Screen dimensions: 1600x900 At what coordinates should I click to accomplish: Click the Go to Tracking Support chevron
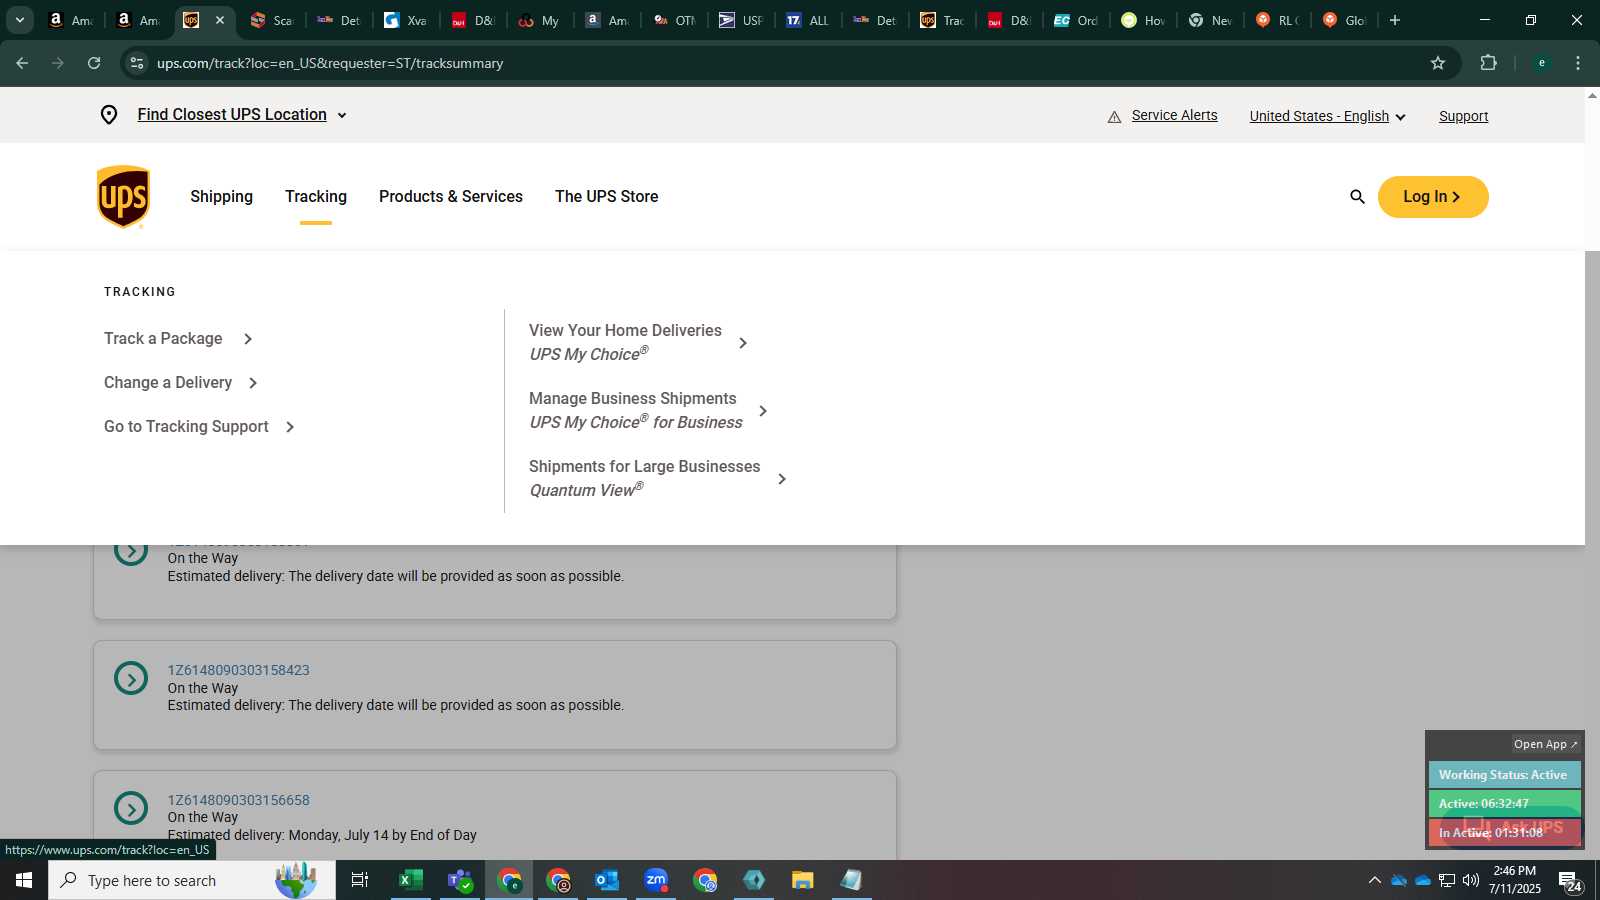pos(290,427)
